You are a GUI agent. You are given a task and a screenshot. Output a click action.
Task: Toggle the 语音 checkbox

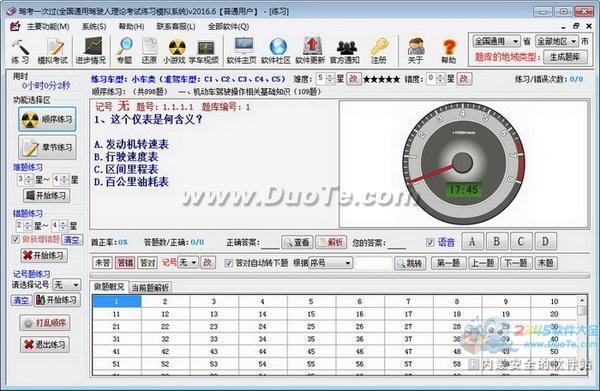pos(430,242)
